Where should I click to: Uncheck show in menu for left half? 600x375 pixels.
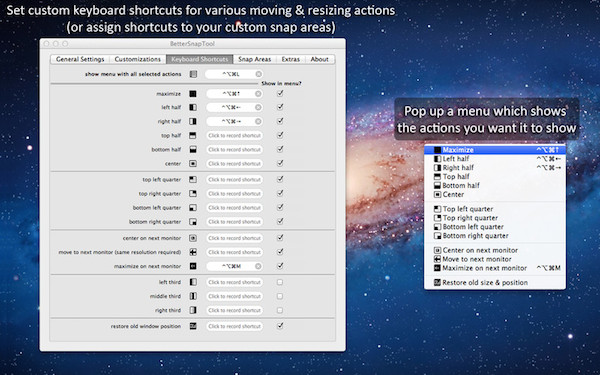(x=280, y=107)
